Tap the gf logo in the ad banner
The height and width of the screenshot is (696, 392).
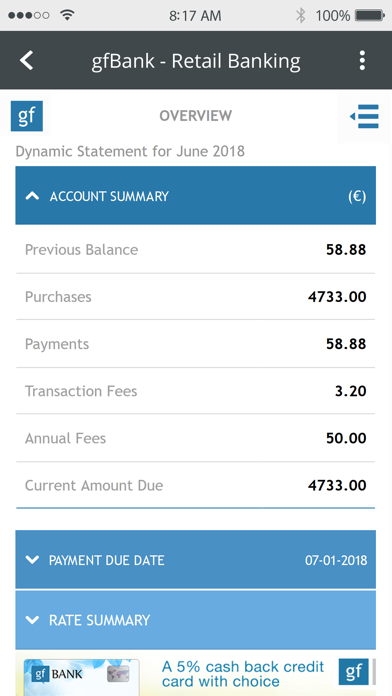(353, 672)
